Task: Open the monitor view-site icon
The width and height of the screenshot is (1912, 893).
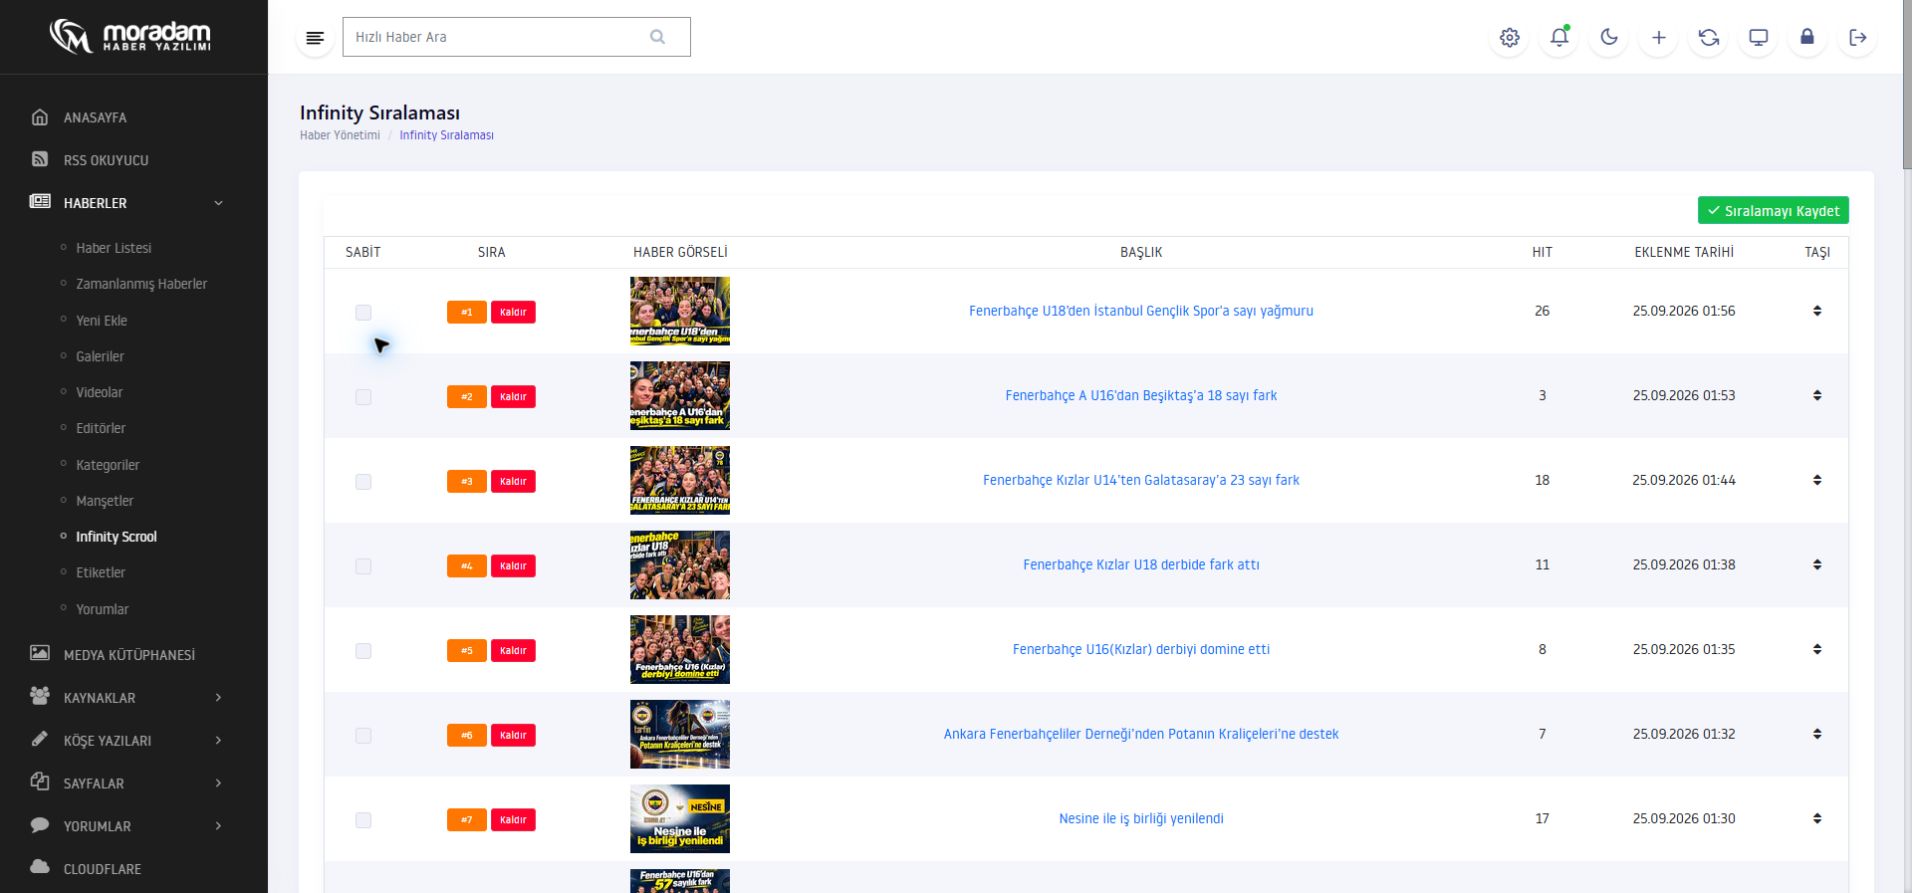Action: tap(1758, 38)
